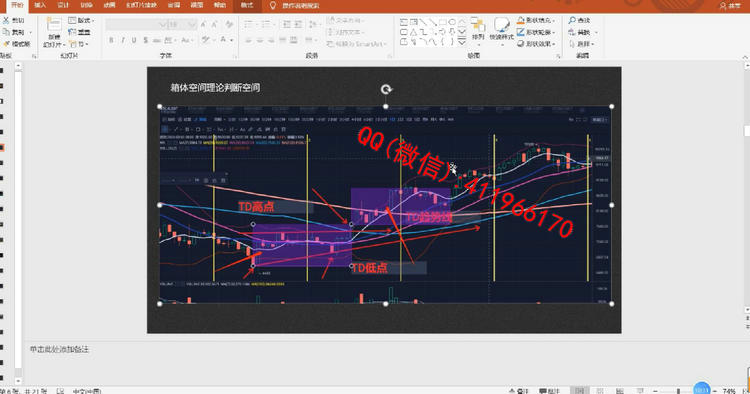The height and width of the screenshot is (394, 750).
Task: Select the straight line shape in gallery
Action: click(423, 22)
